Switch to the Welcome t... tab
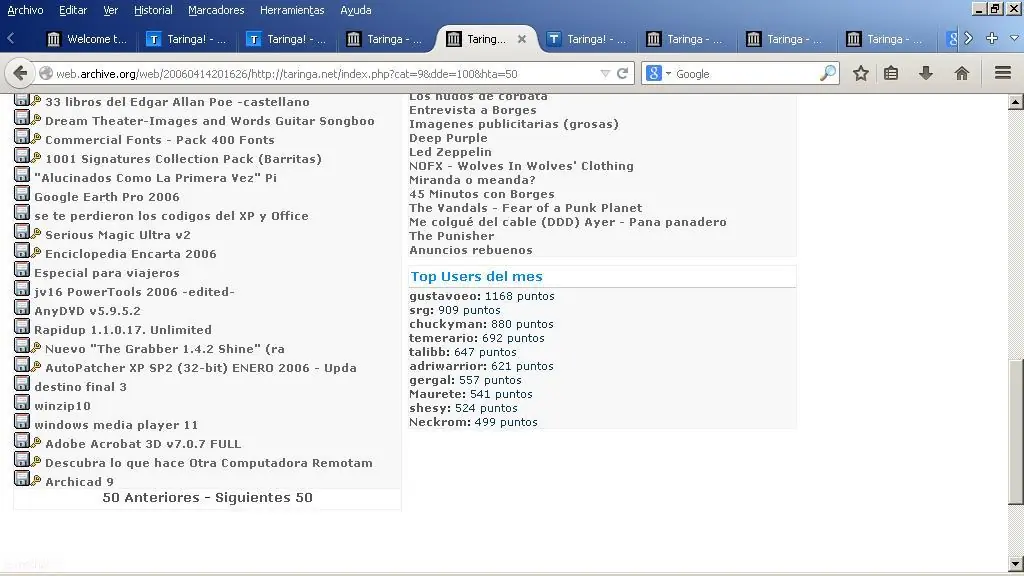This screenshot has height=576, width=1024. coord(88,39)
